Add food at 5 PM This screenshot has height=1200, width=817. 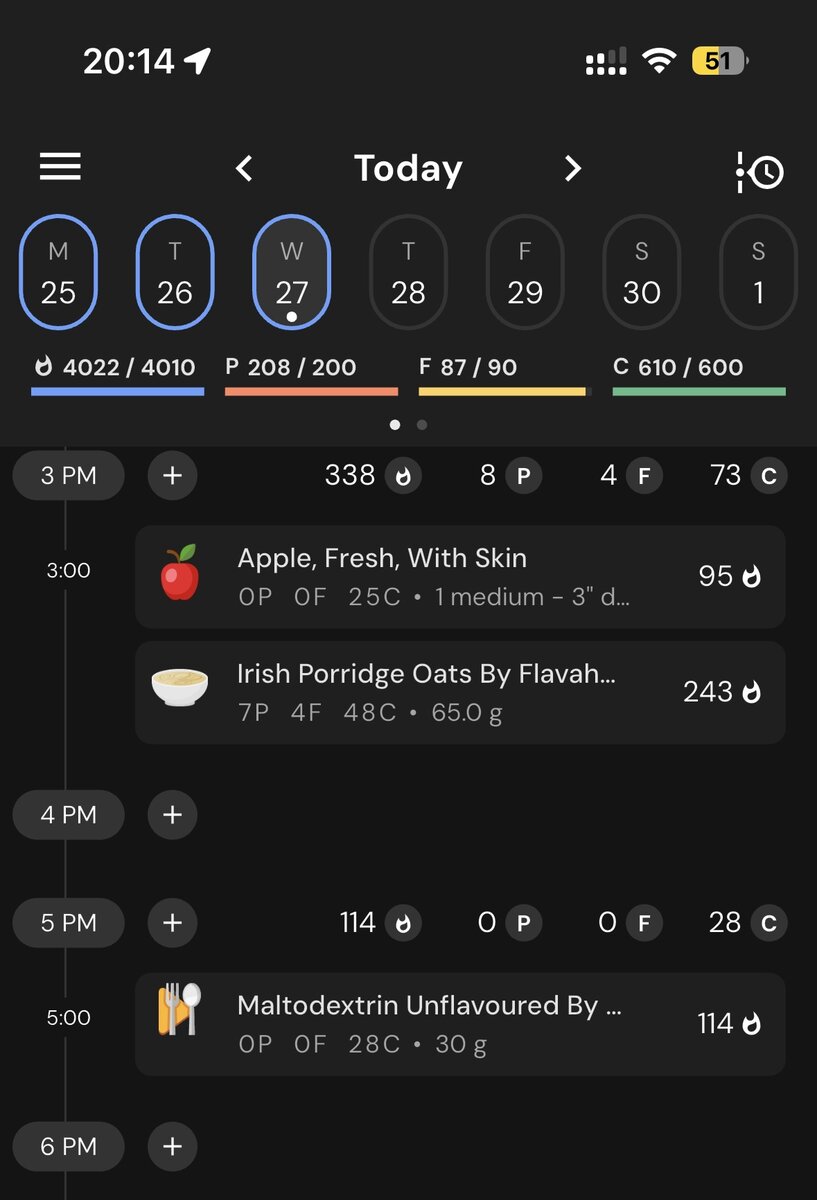(x=173, y=922)
